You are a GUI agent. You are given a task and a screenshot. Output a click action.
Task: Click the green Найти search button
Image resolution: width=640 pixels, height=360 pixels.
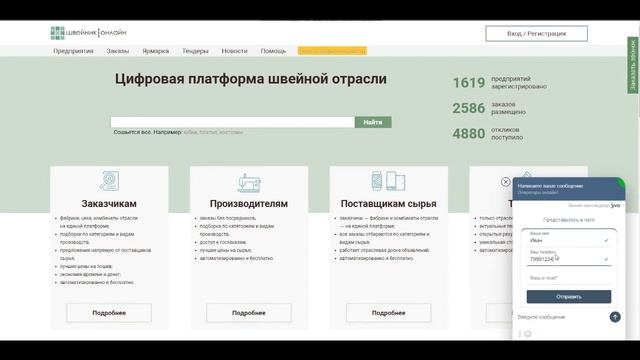373,122
